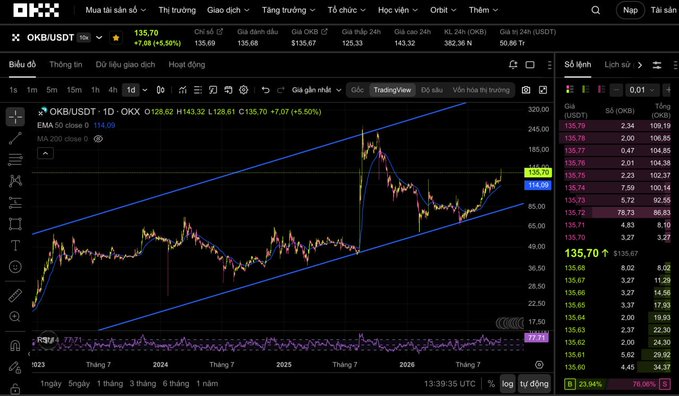Set range to 3 tháng

(x=142, y=384)
